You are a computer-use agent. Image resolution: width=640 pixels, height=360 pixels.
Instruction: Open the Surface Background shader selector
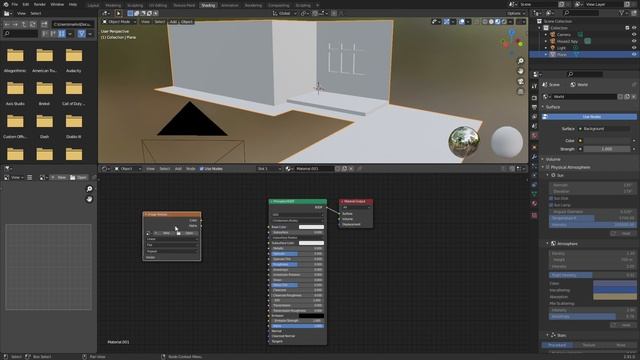pyautogui.click(x=606, y=129)
